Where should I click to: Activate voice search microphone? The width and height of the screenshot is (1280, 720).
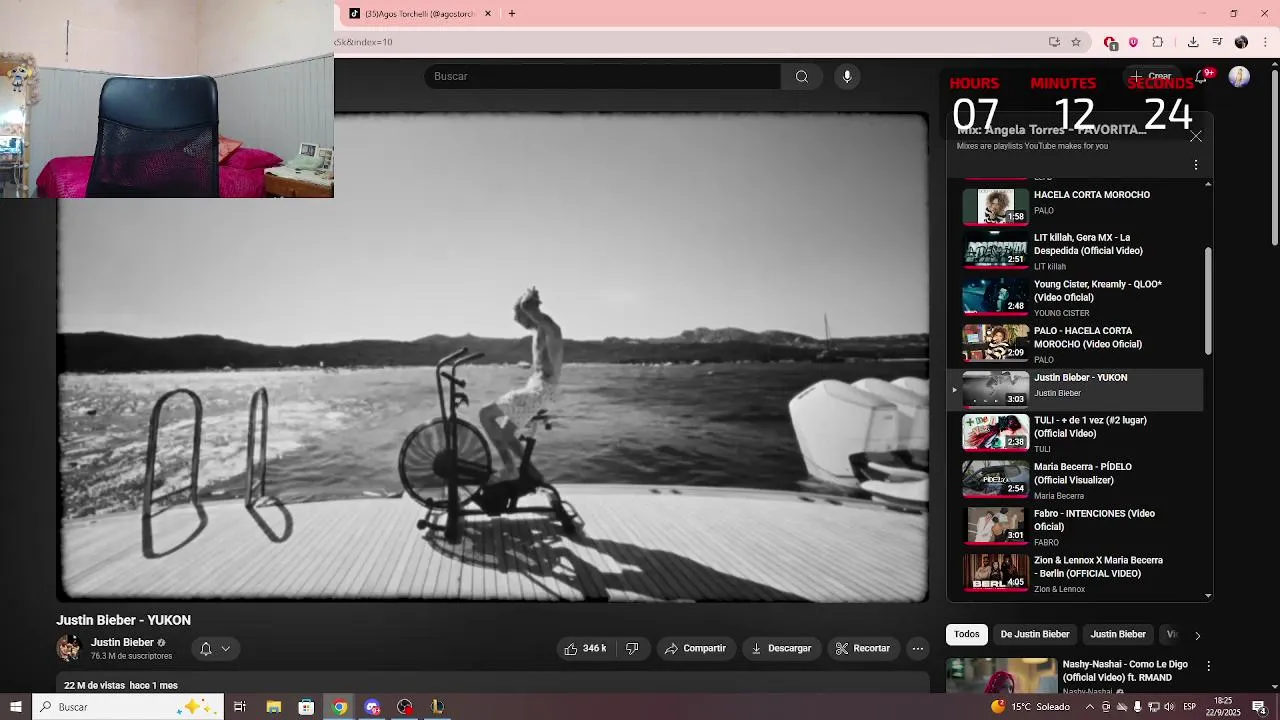click(847, 76)
